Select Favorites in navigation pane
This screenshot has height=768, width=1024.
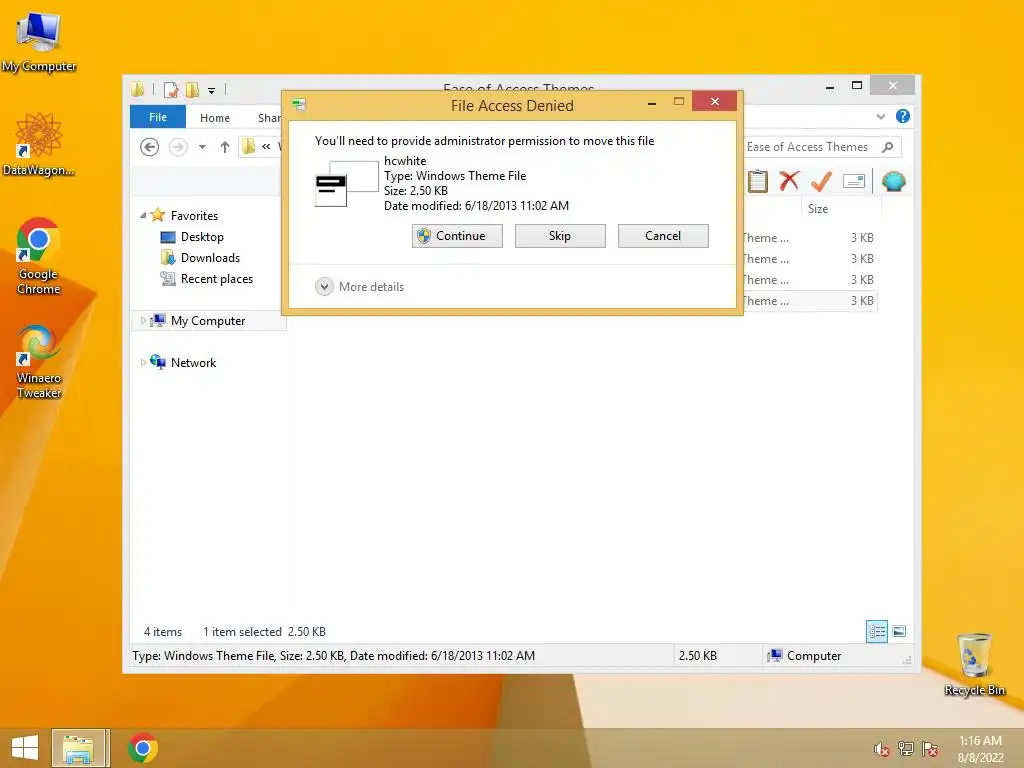click(x=194, y=216)
